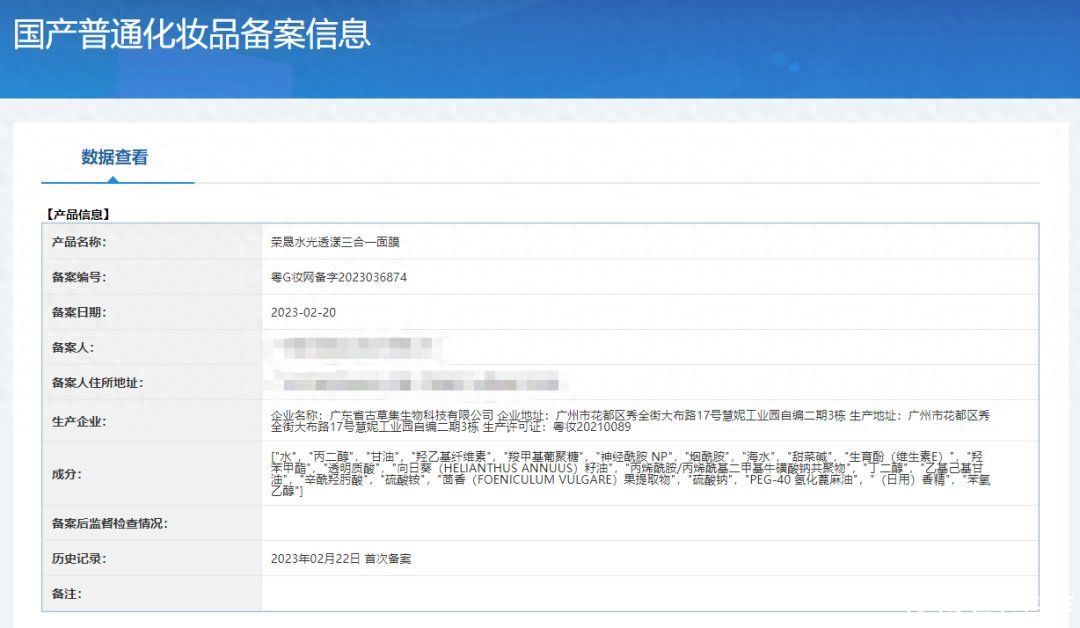Click the 备案日期 label

click(x=79, y=312)
